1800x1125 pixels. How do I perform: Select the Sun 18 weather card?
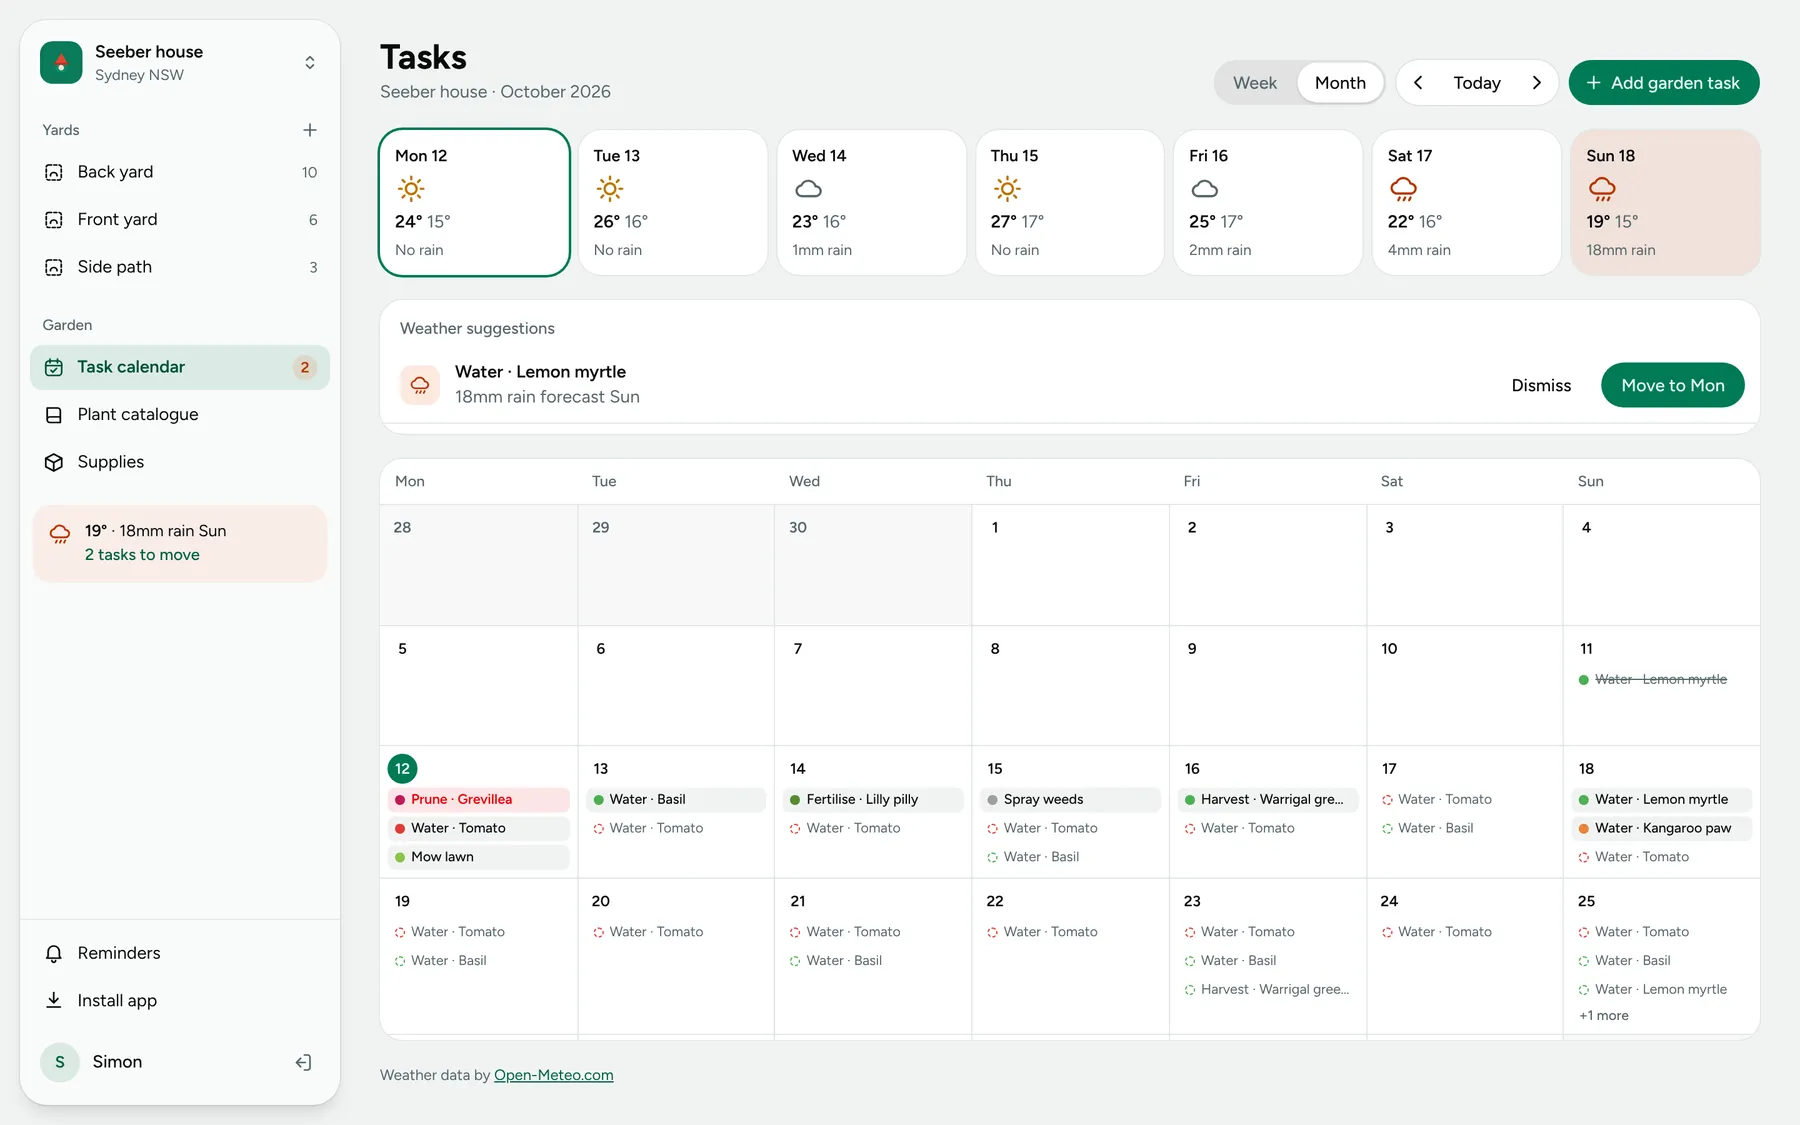coord(1665,202)
